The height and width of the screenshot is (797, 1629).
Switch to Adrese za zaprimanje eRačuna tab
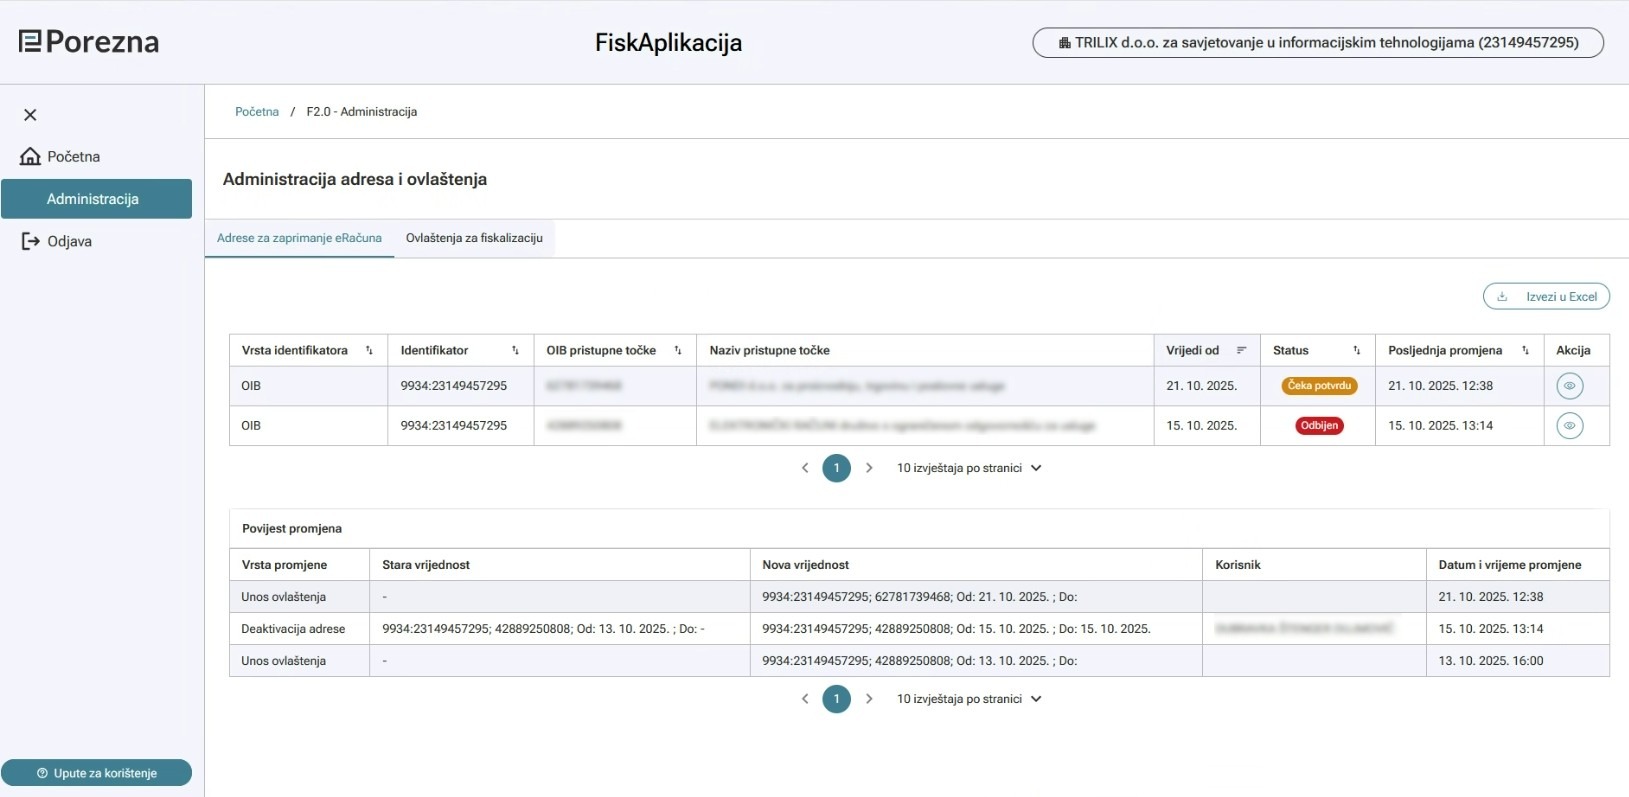pyautogui.click(x=299, y=238)
